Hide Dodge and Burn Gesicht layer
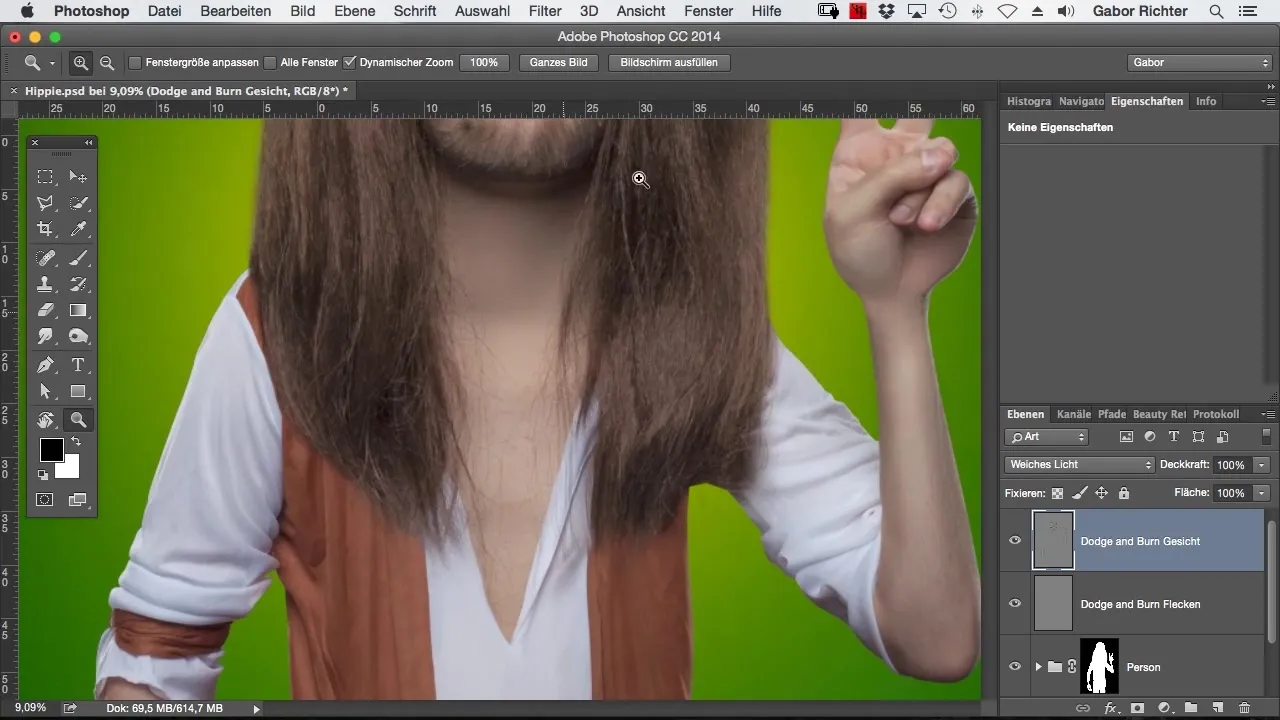Viewport: 1280px width, 720px height. coord(1015,541)
